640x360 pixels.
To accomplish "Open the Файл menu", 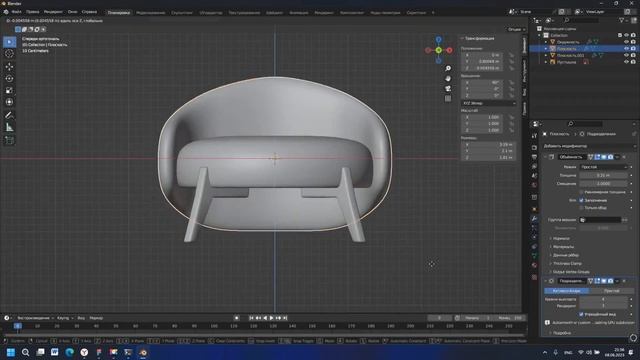I will [x=17, y=12].
